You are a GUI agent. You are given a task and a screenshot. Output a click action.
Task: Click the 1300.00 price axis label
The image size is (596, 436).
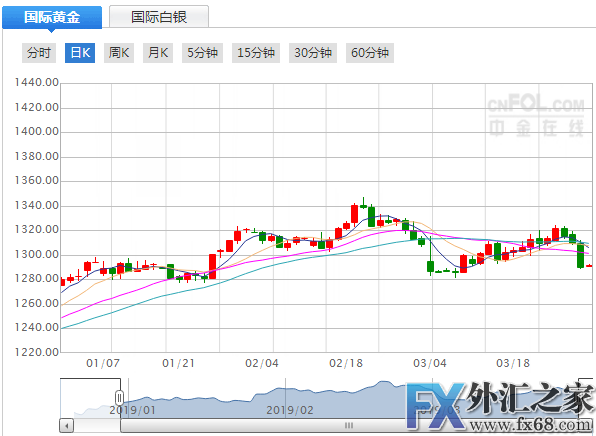[36, 254]
